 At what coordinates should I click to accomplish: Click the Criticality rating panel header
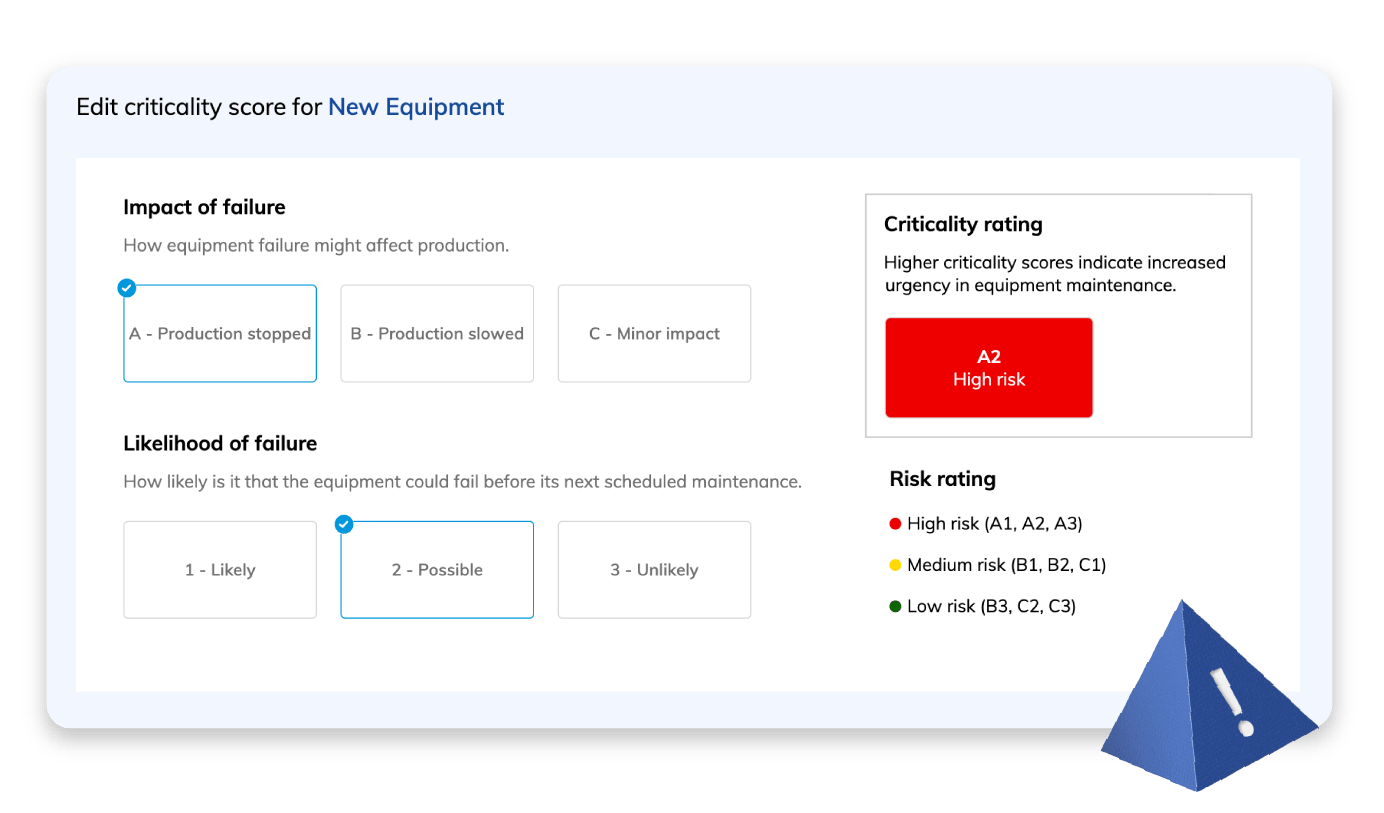pyautogui.click(x=963, y=224)
